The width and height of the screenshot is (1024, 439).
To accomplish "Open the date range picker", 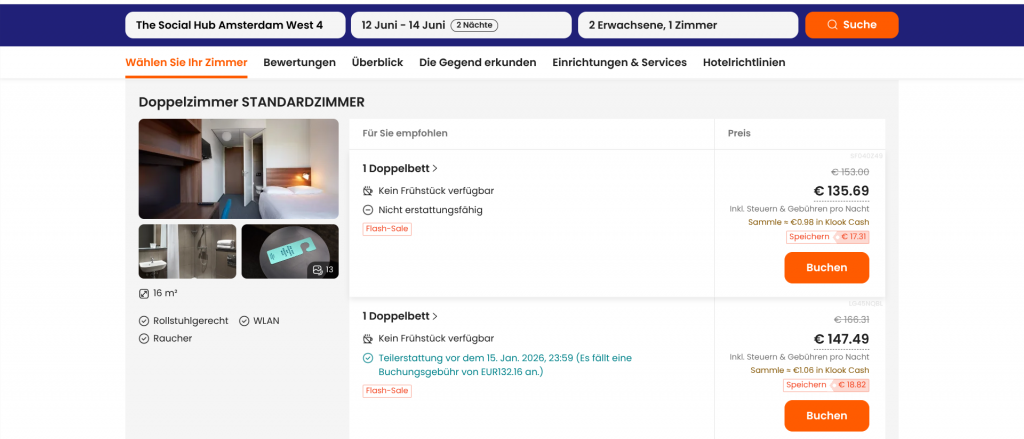I will [460, 25].
